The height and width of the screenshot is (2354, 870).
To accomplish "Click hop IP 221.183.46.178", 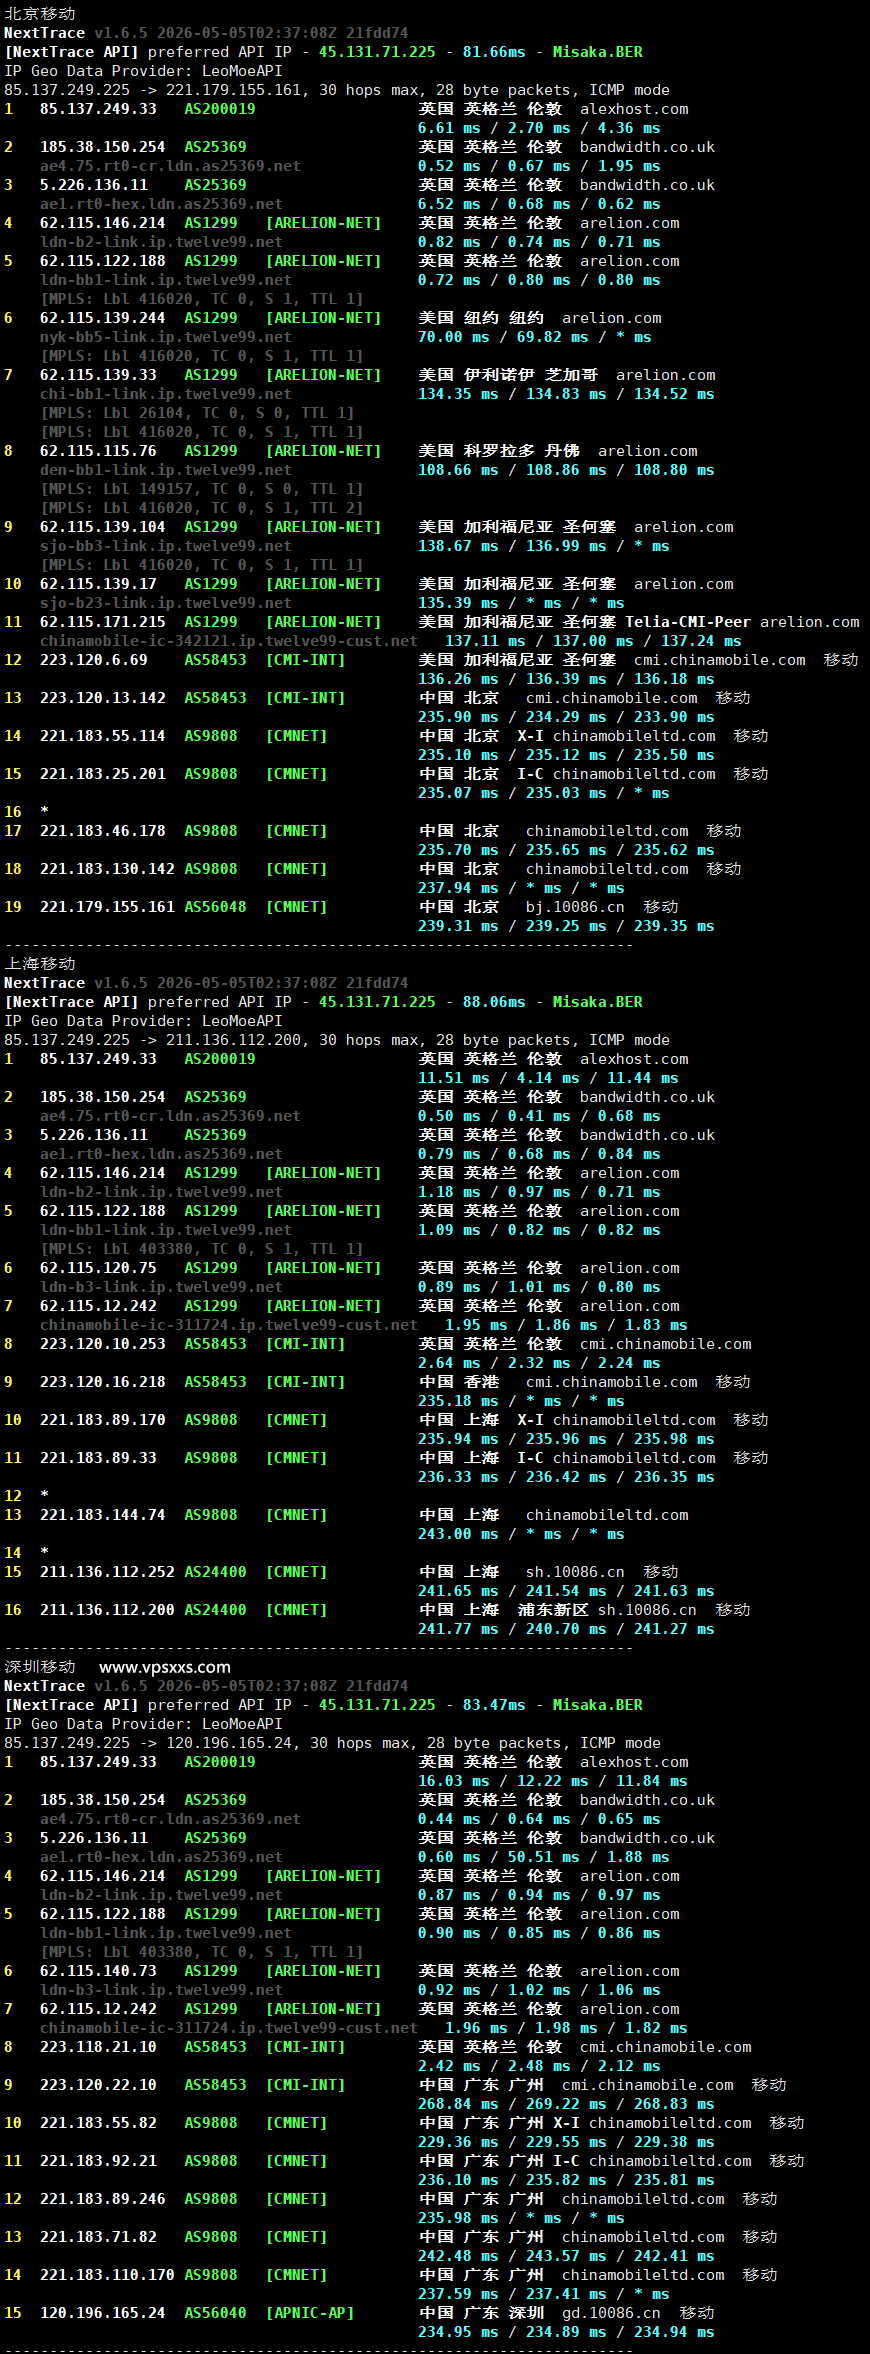I will (x=103, y=831).
